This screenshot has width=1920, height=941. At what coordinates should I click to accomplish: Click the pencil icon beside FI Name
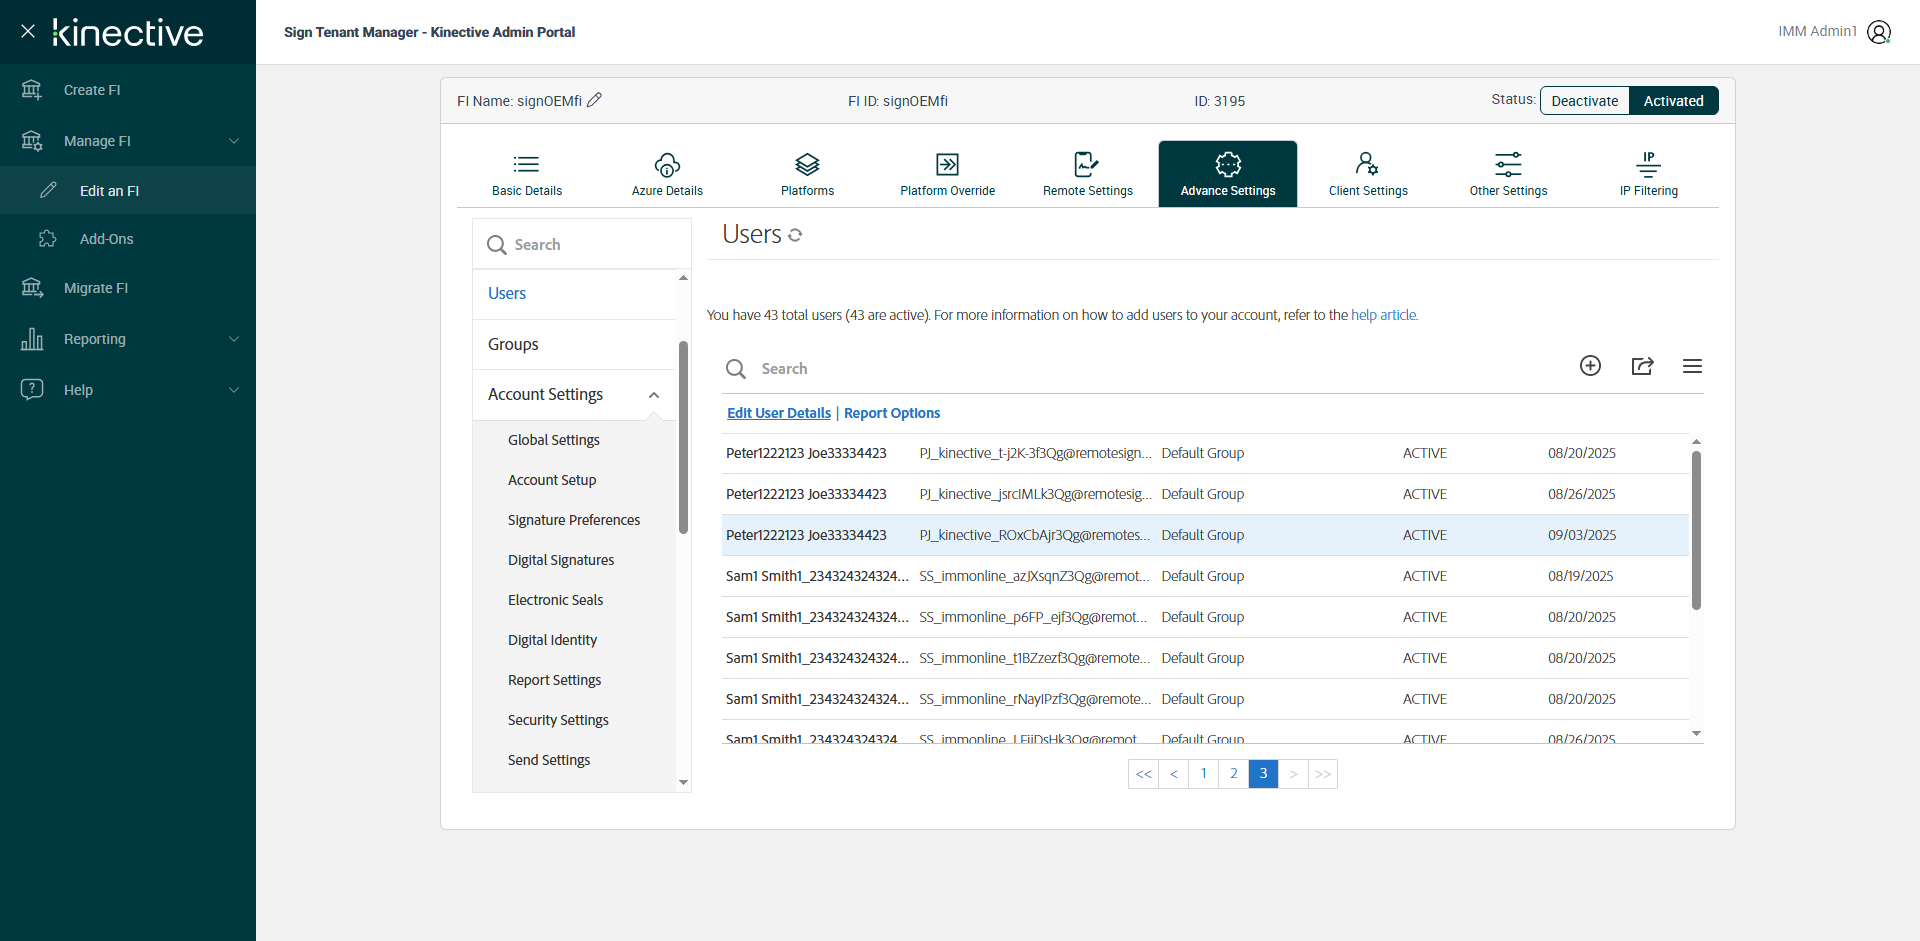coord(594,100)
